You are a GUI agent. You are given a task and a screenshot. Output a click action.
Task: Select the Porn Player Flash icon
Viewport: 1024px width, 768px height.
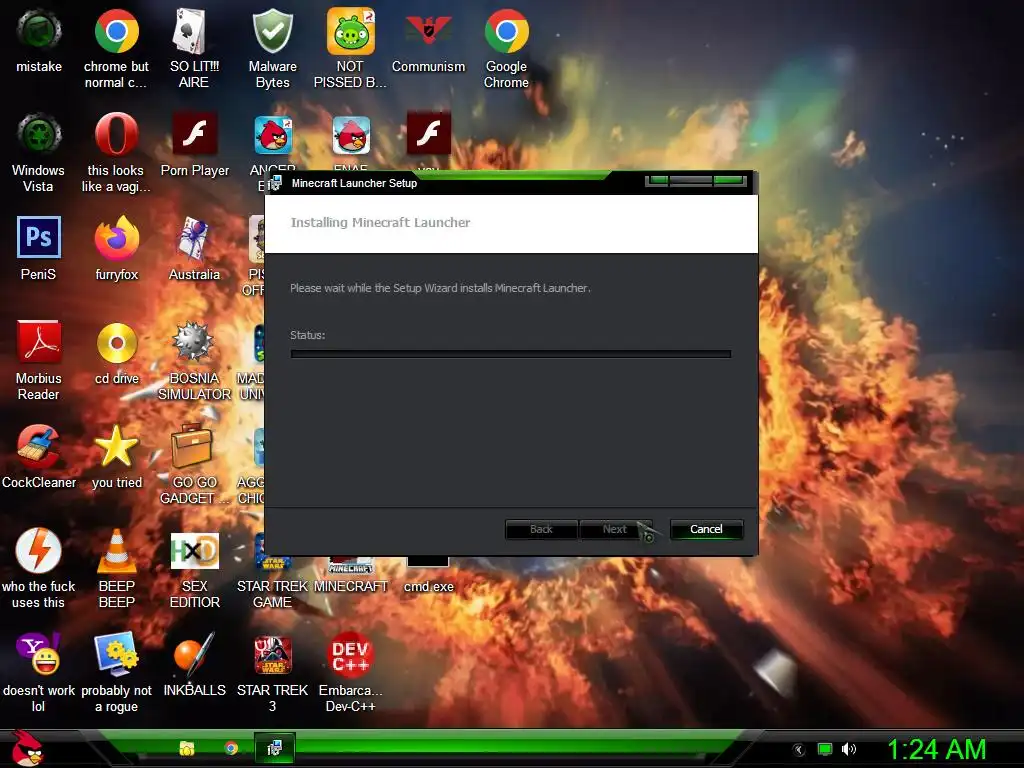[194, 144]
